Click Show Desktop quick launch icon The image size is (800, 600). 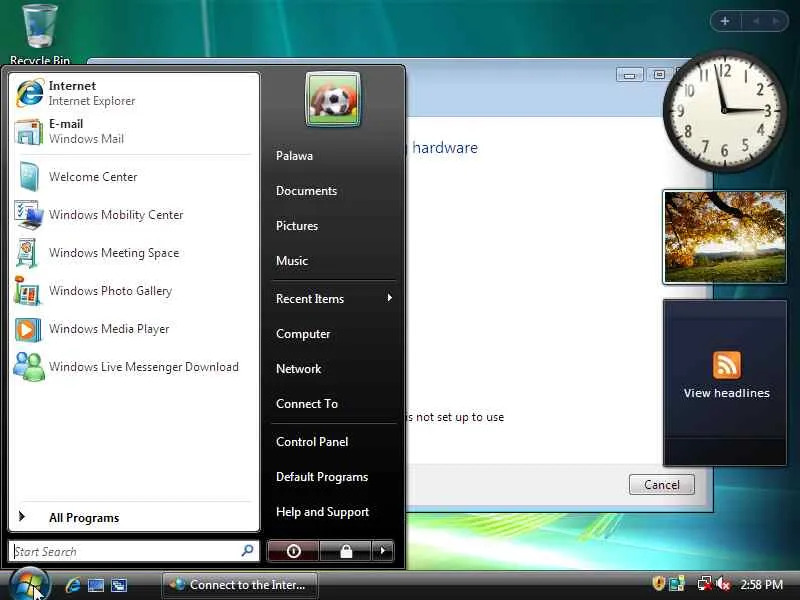tap(96, 585)
